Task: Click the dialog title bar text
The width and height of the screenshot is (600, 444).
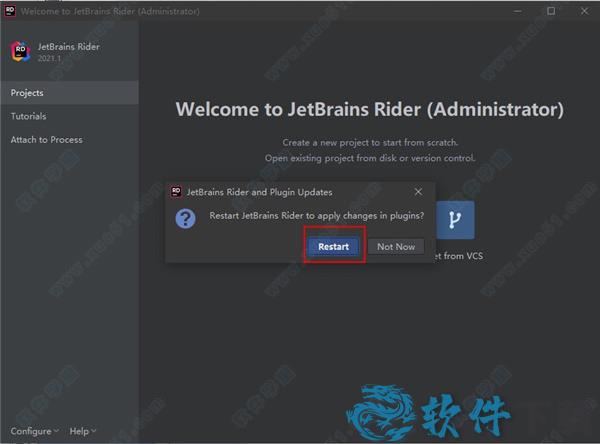Action: [x=259, y=191]
